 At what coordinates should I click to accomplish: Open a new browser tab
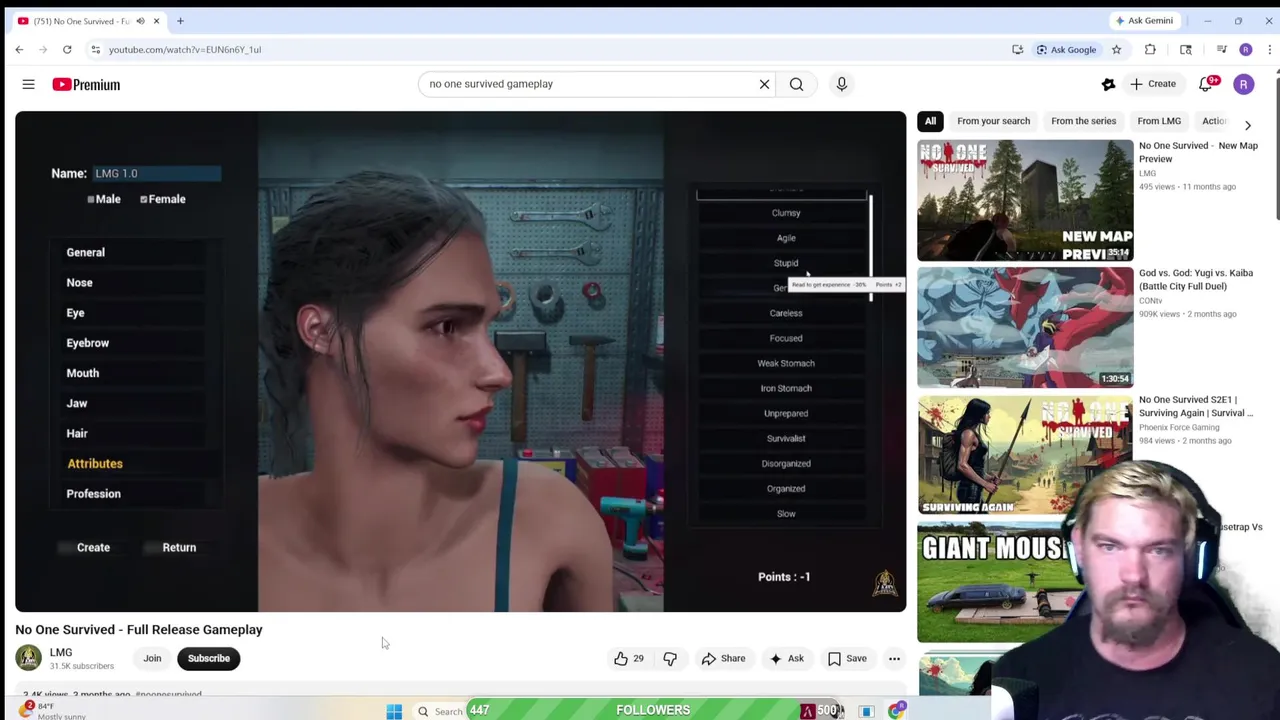click(x=180, y=21)
